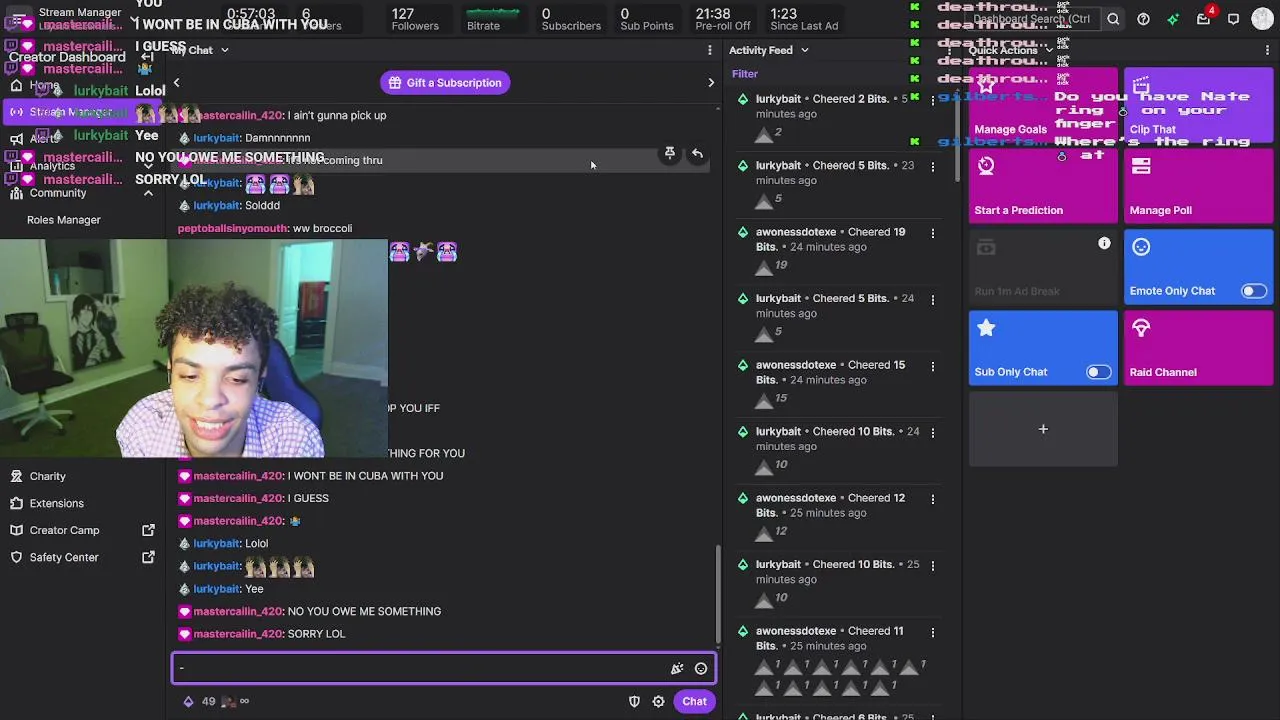Open chat settings gear icon

tap(658, 702)
